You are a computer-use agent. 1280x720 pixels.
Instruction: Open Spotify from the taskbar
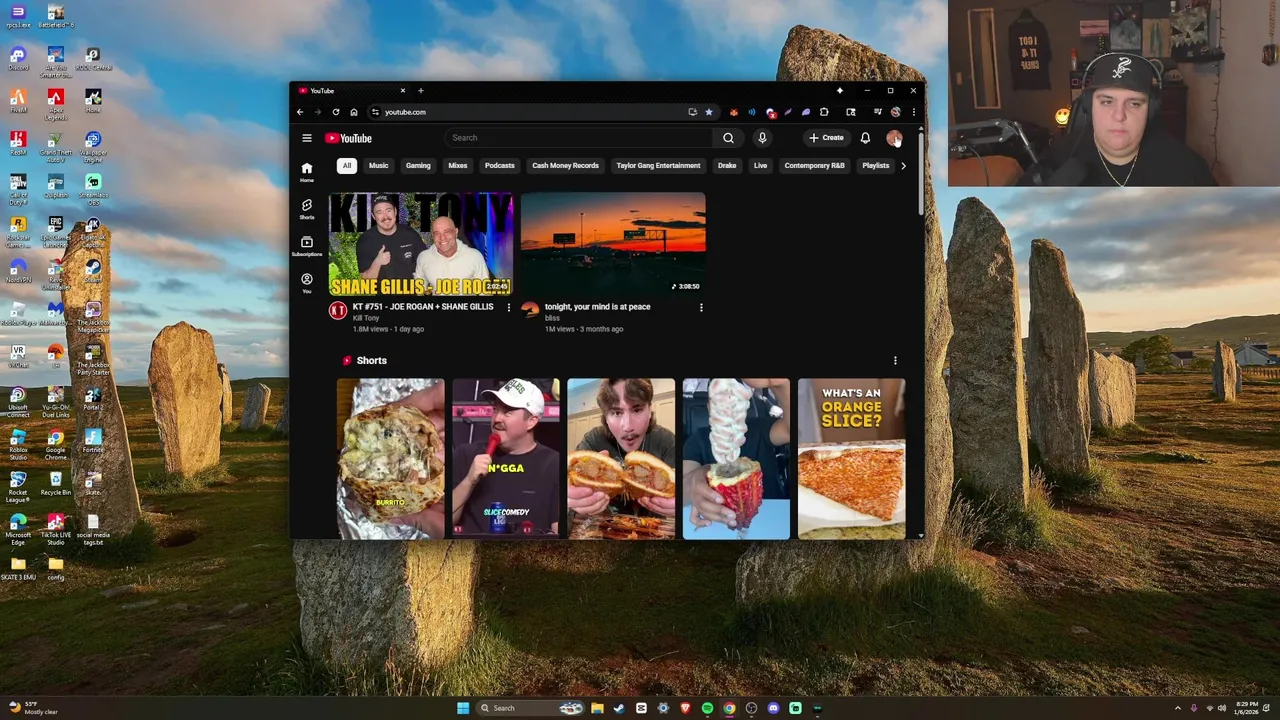(x=707, y=708)
